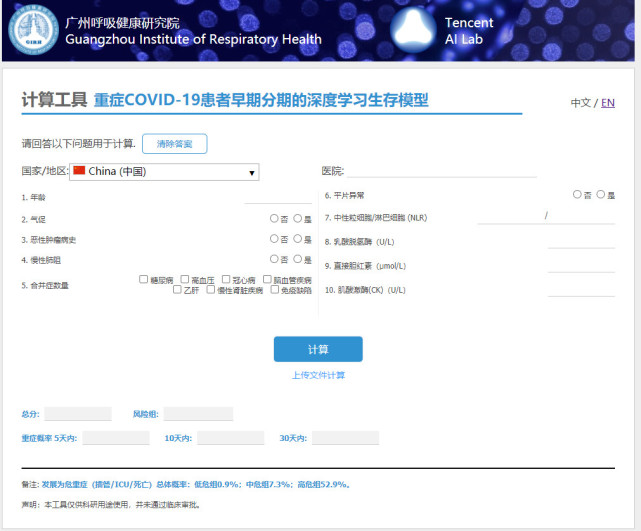641x531 pixels.
Task: Open the 国家/地区 country dropdown
Action: (x=164, y=172)
